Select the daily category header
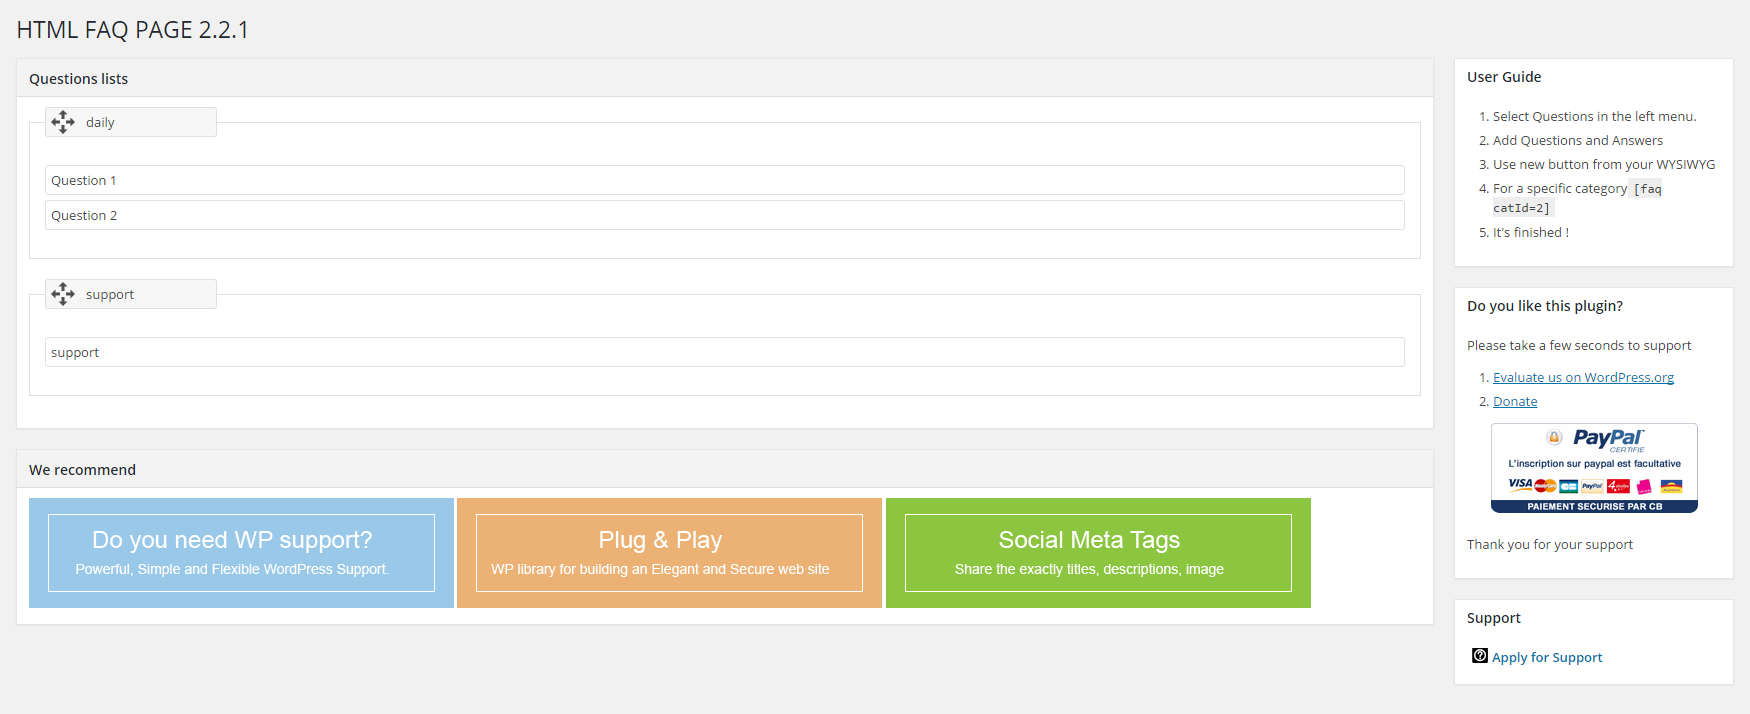The height and width of the screenshot is (714, 1750). coord(131,122)
